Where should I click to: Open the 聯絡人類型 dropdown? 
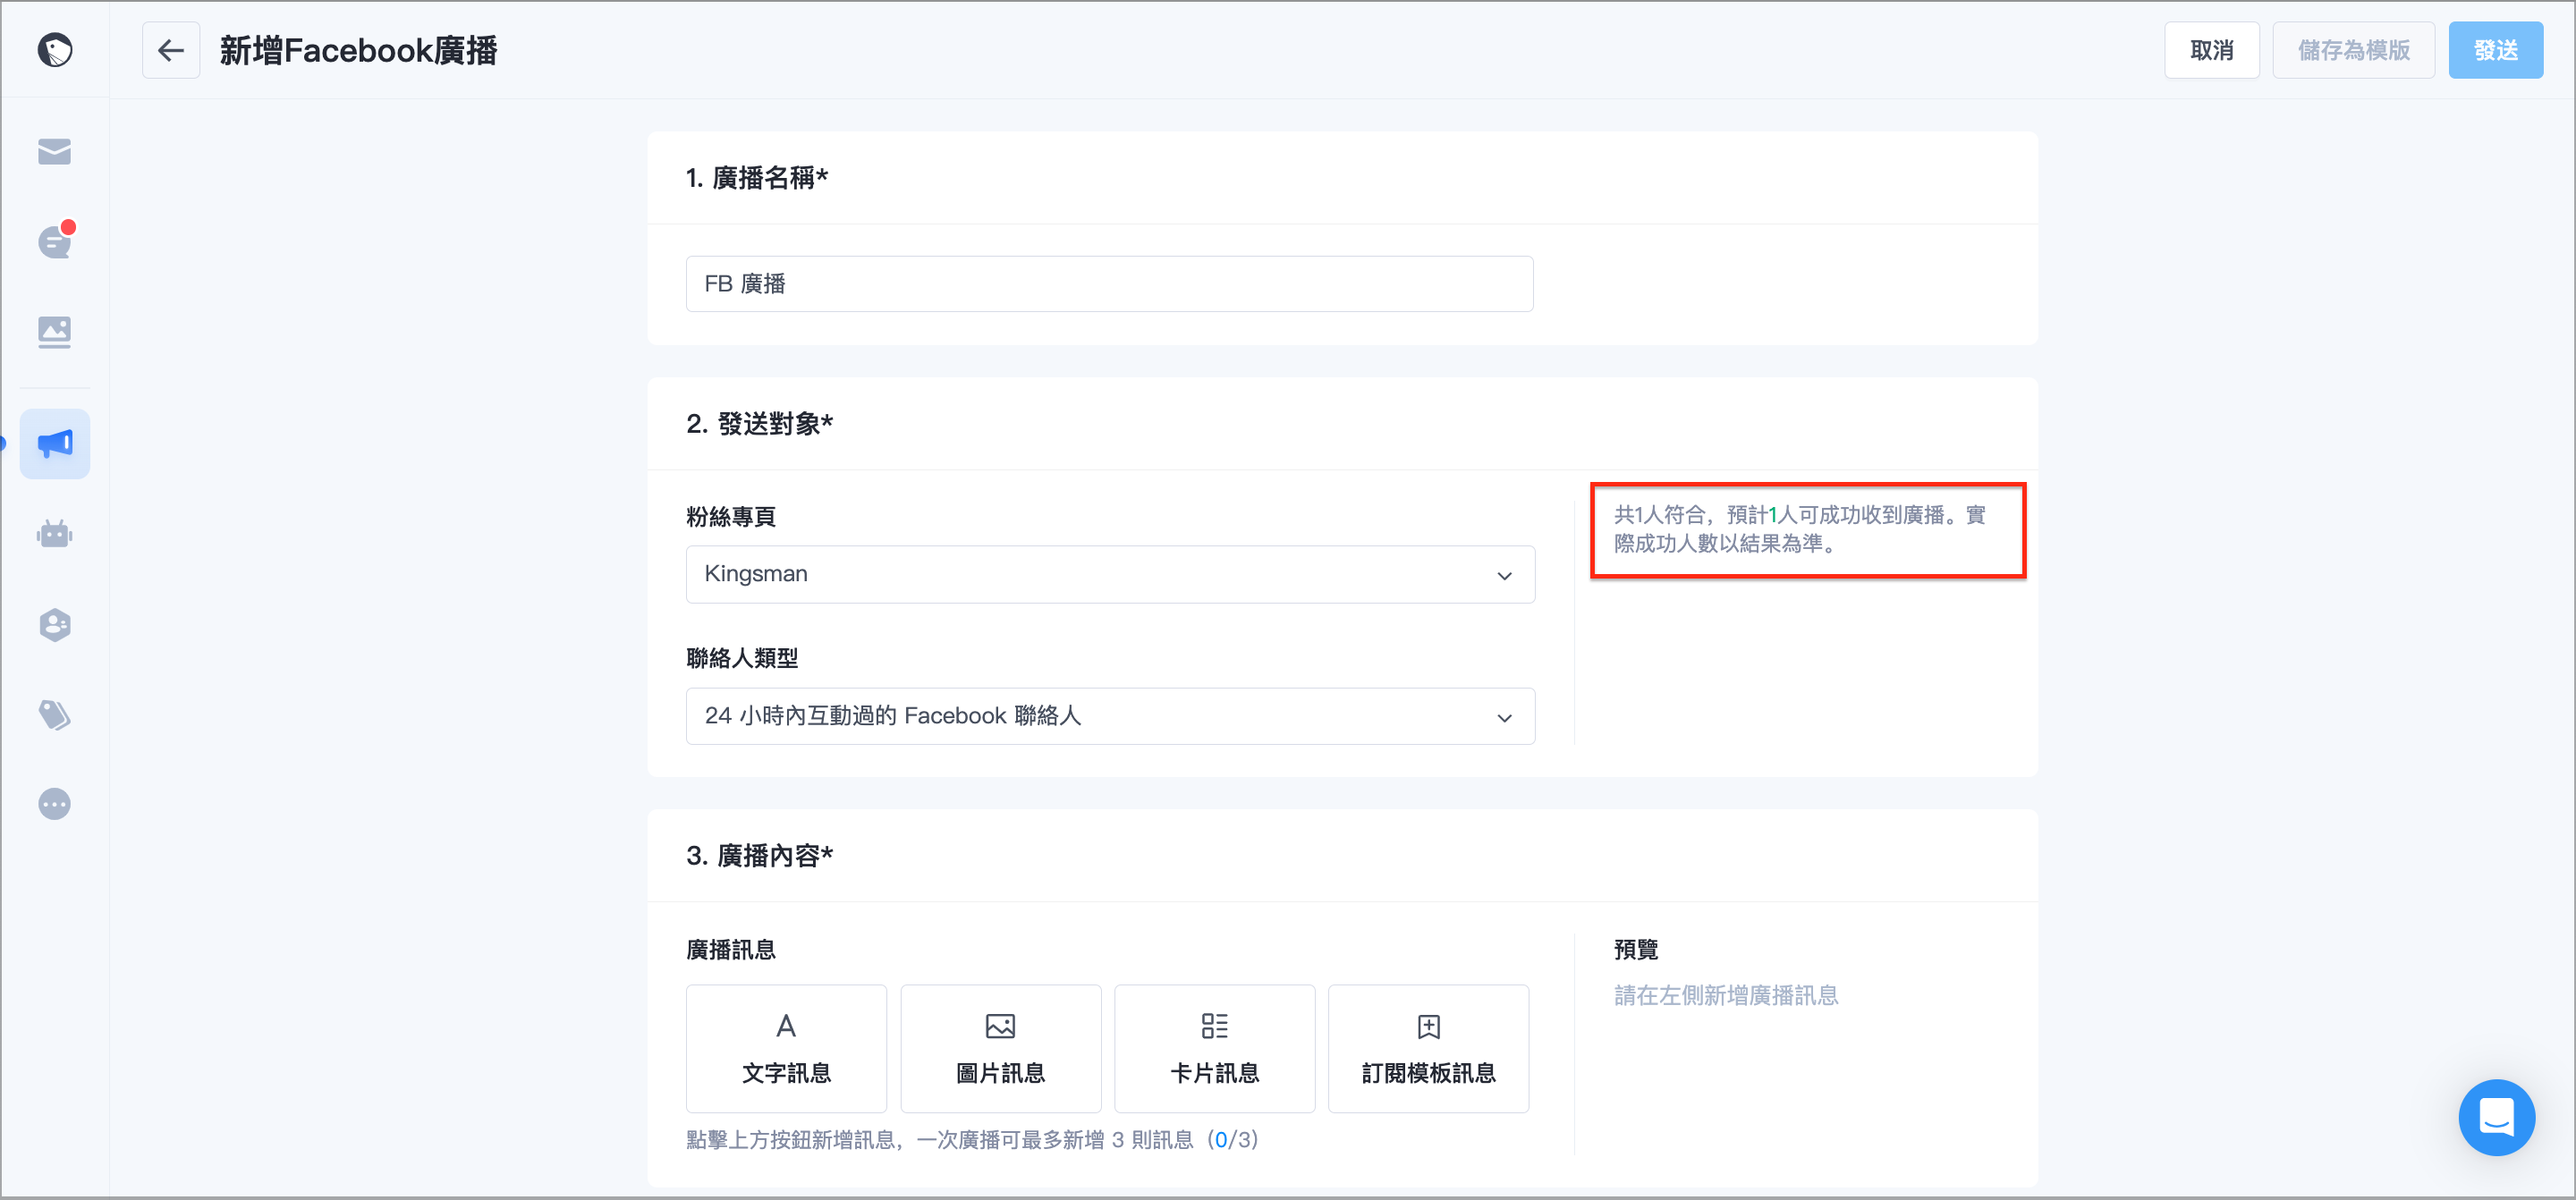click(1110, 716)
